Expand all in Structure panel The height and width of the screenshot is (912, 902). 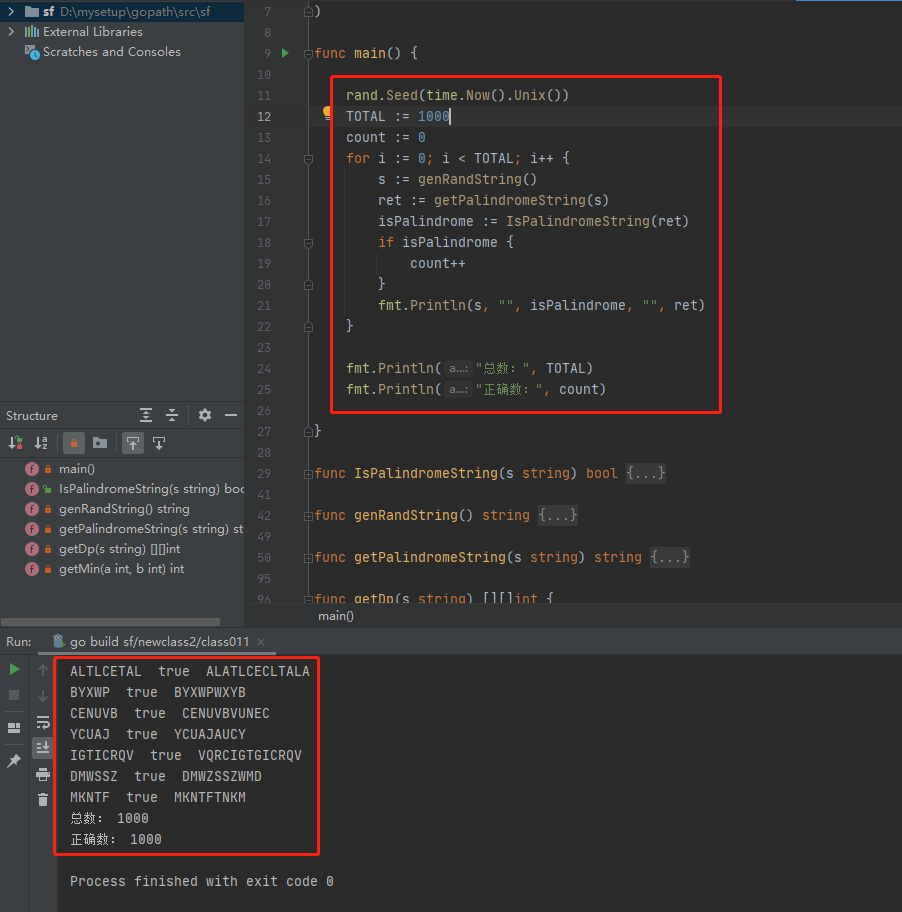[146, 415]
